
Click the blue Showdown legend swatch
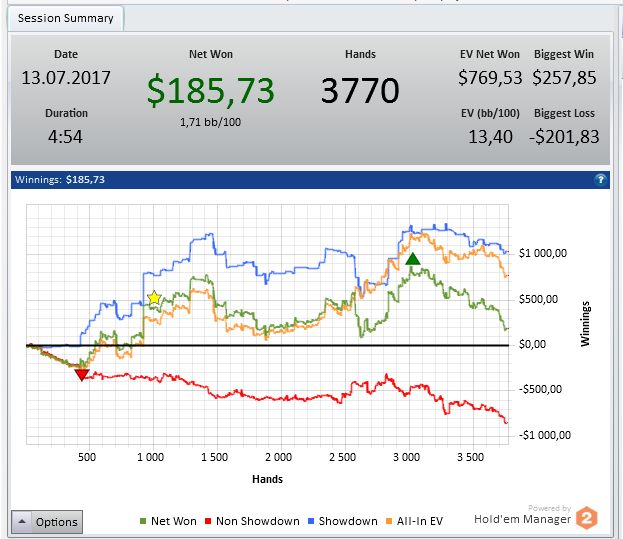[x=311, y=521]
